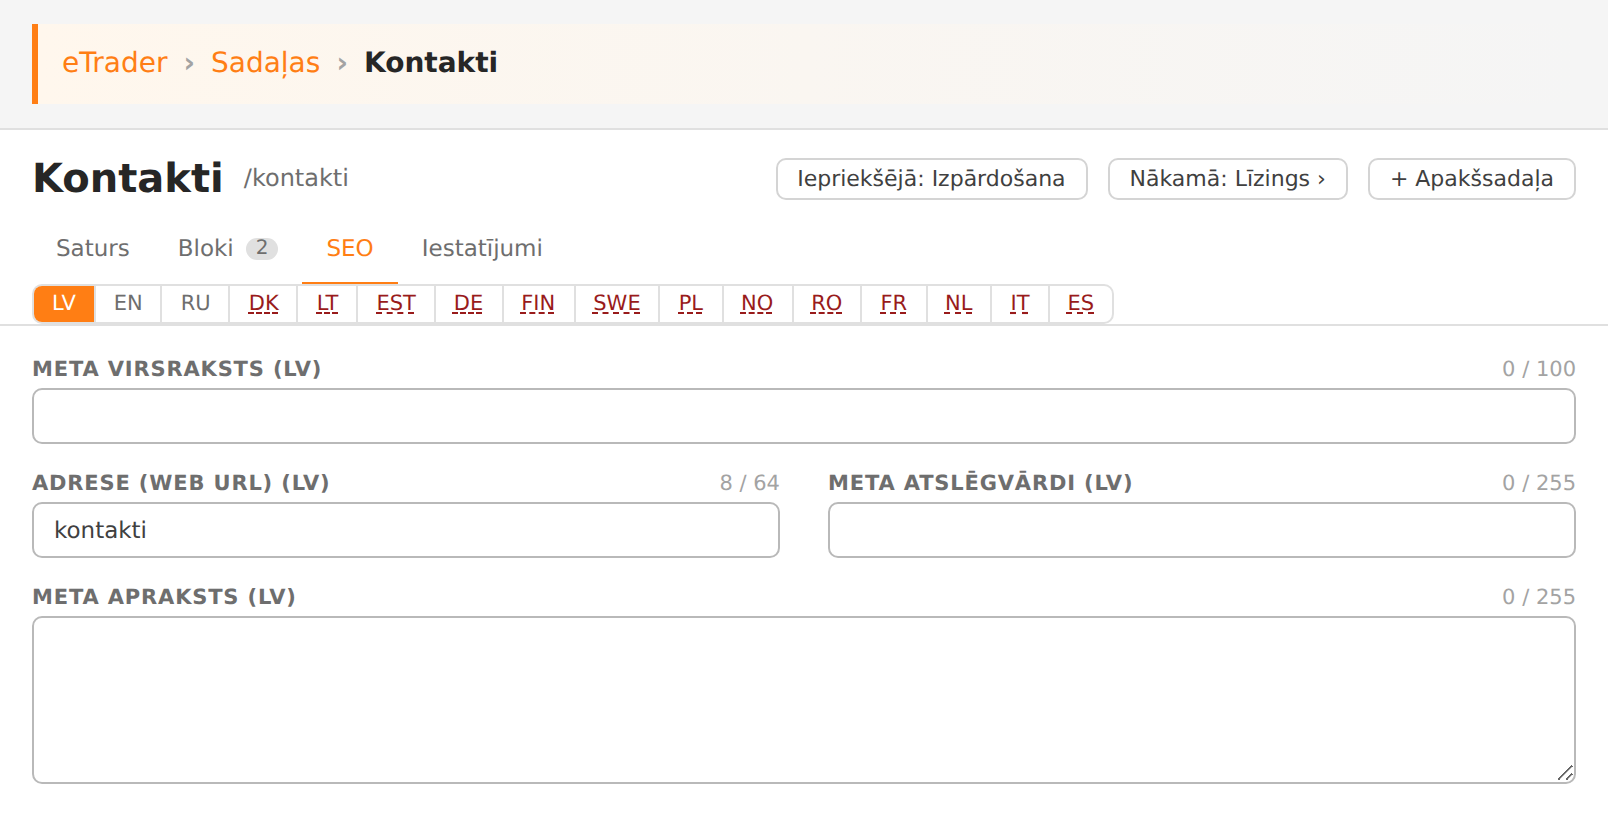Open the Bloki tab
Viewport: 1608px width, 816px height.
[227, 248]
